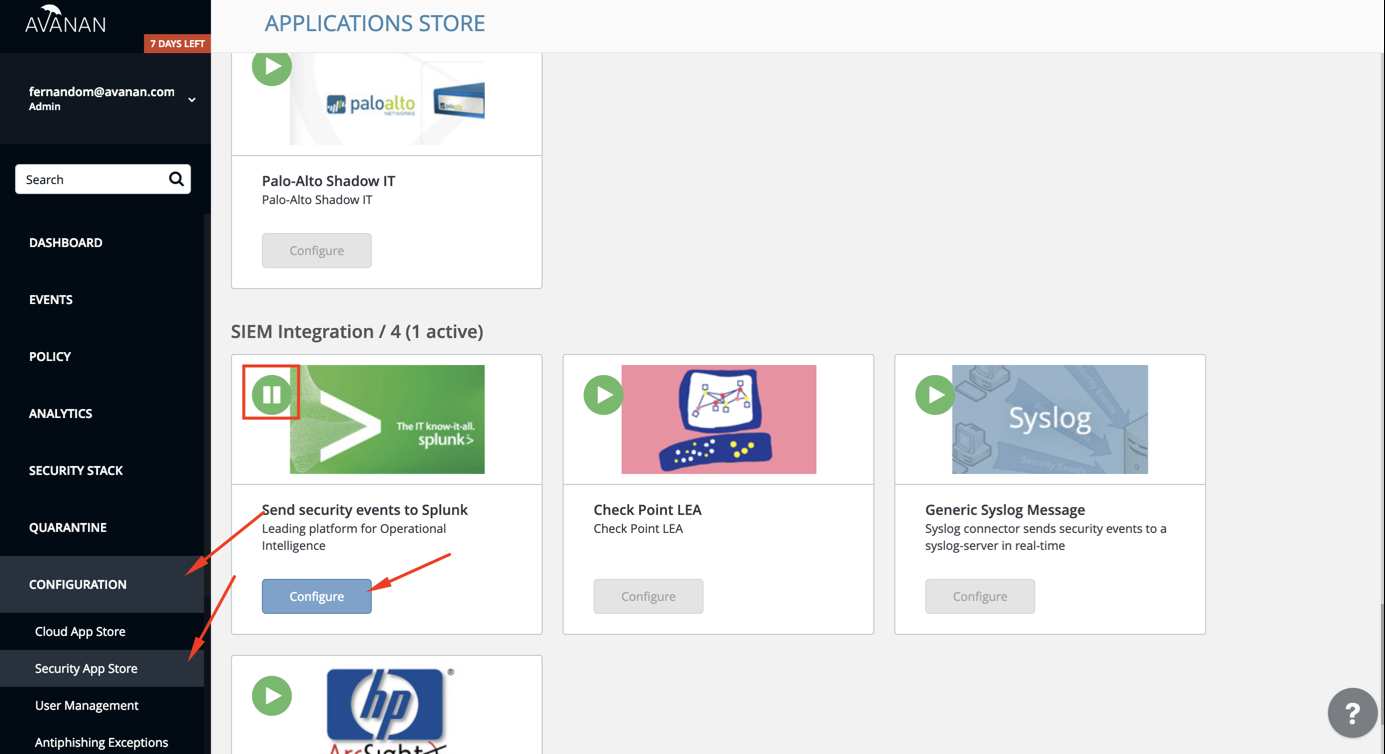Navigate to Analytics
The height and width of the screenshot is (754, 1385).
tap(60, 413)
